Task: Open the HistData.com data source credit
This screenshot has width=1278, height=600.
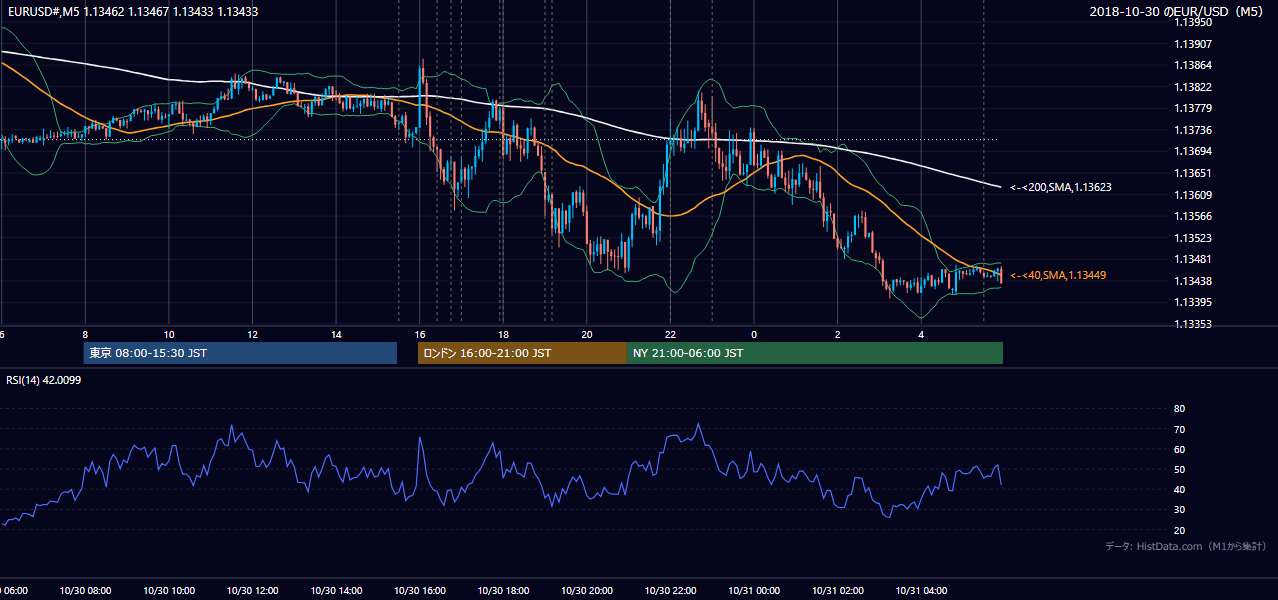Action: click(x=1186, y=546)
